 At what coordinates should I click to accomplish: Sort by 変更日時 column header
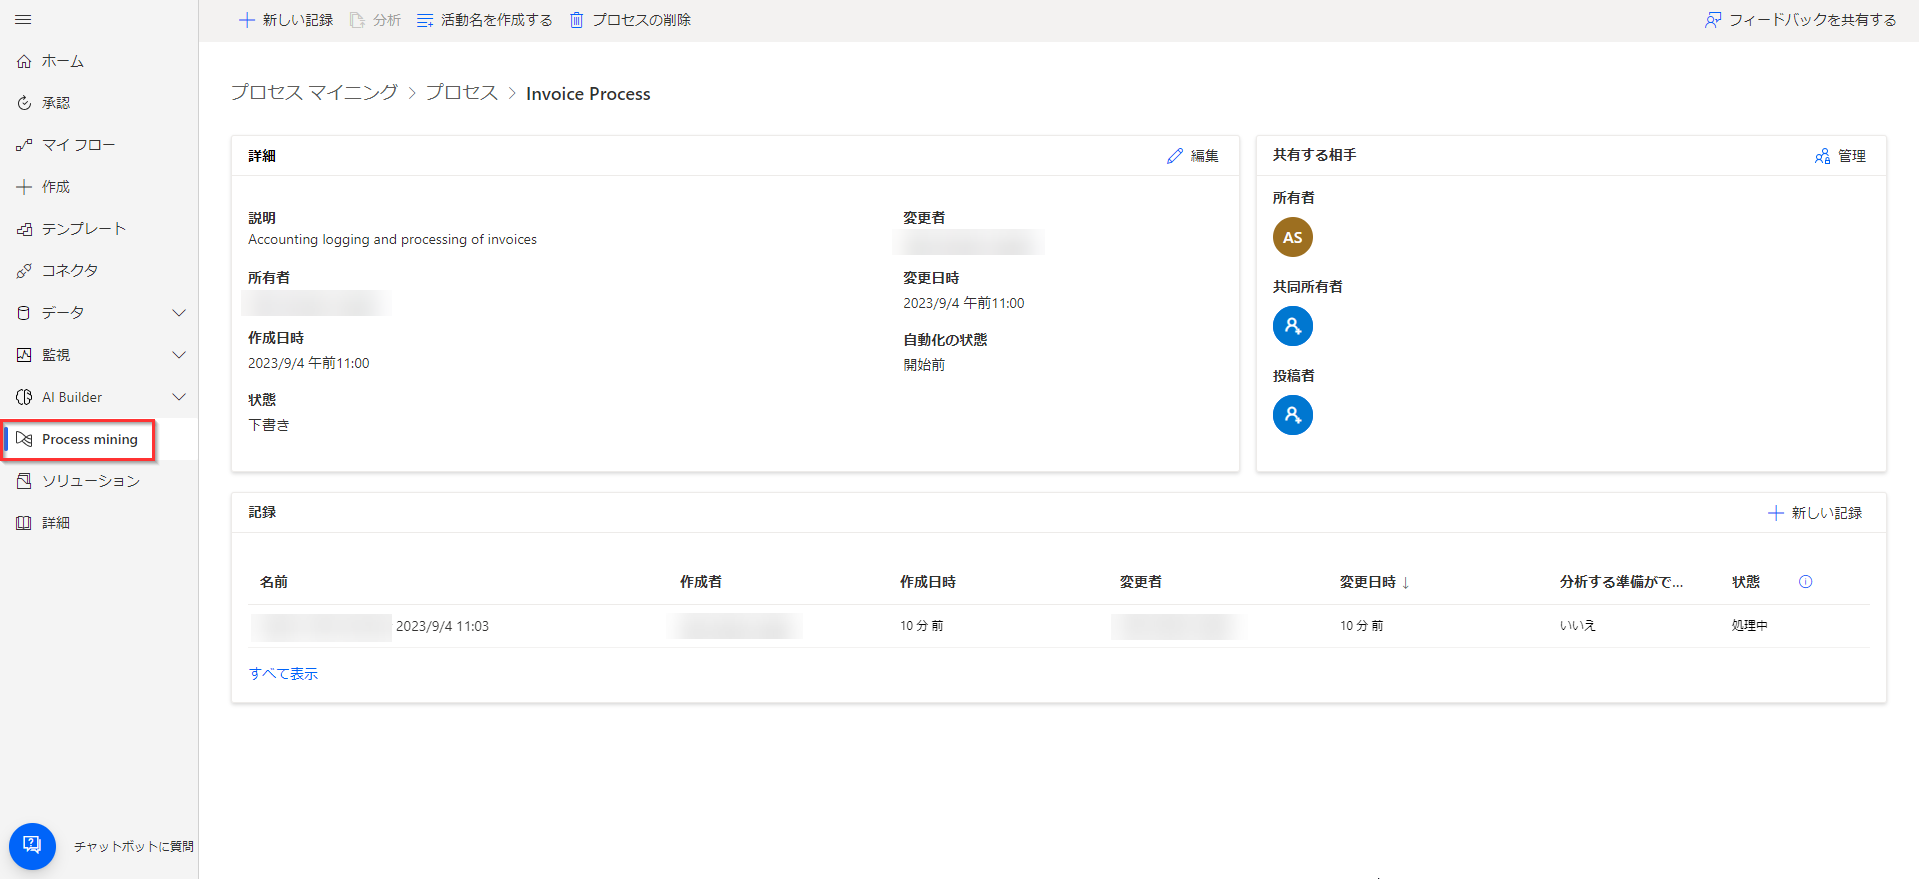click(1374, 582)
